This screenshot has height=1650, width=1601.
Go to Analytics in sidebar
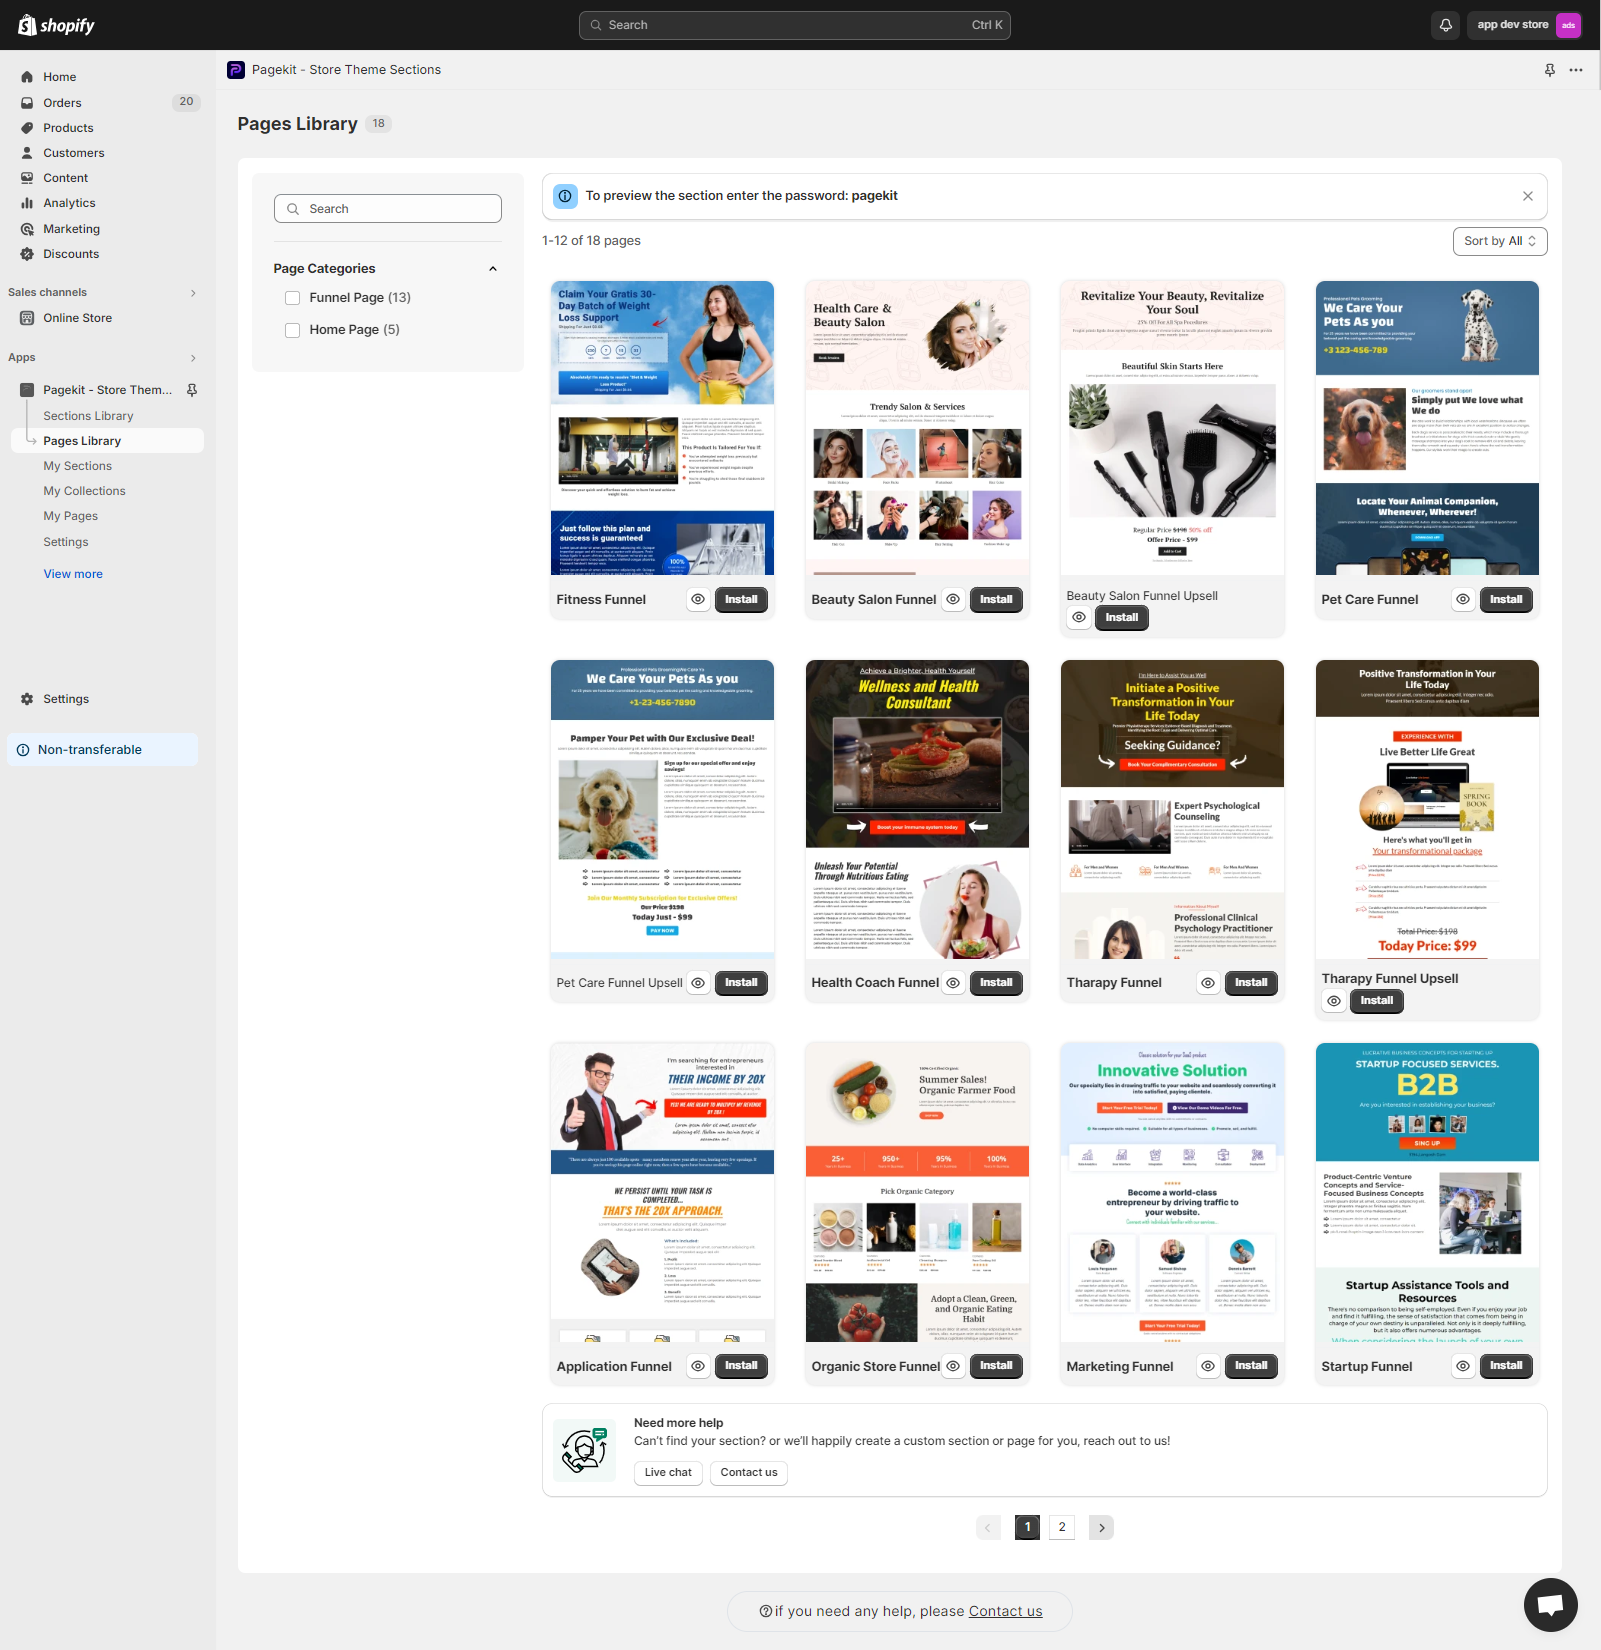click(x=69, y=203)
